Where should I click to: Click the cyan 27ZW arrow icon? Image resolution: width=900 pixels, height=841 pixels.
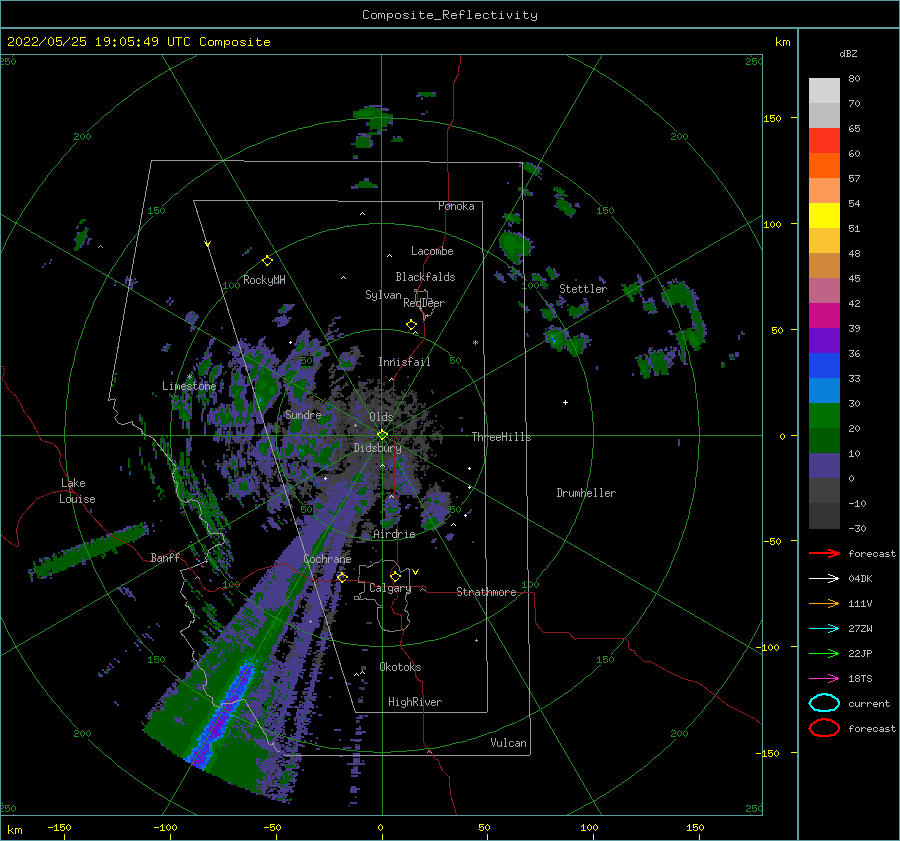[824, 629]
